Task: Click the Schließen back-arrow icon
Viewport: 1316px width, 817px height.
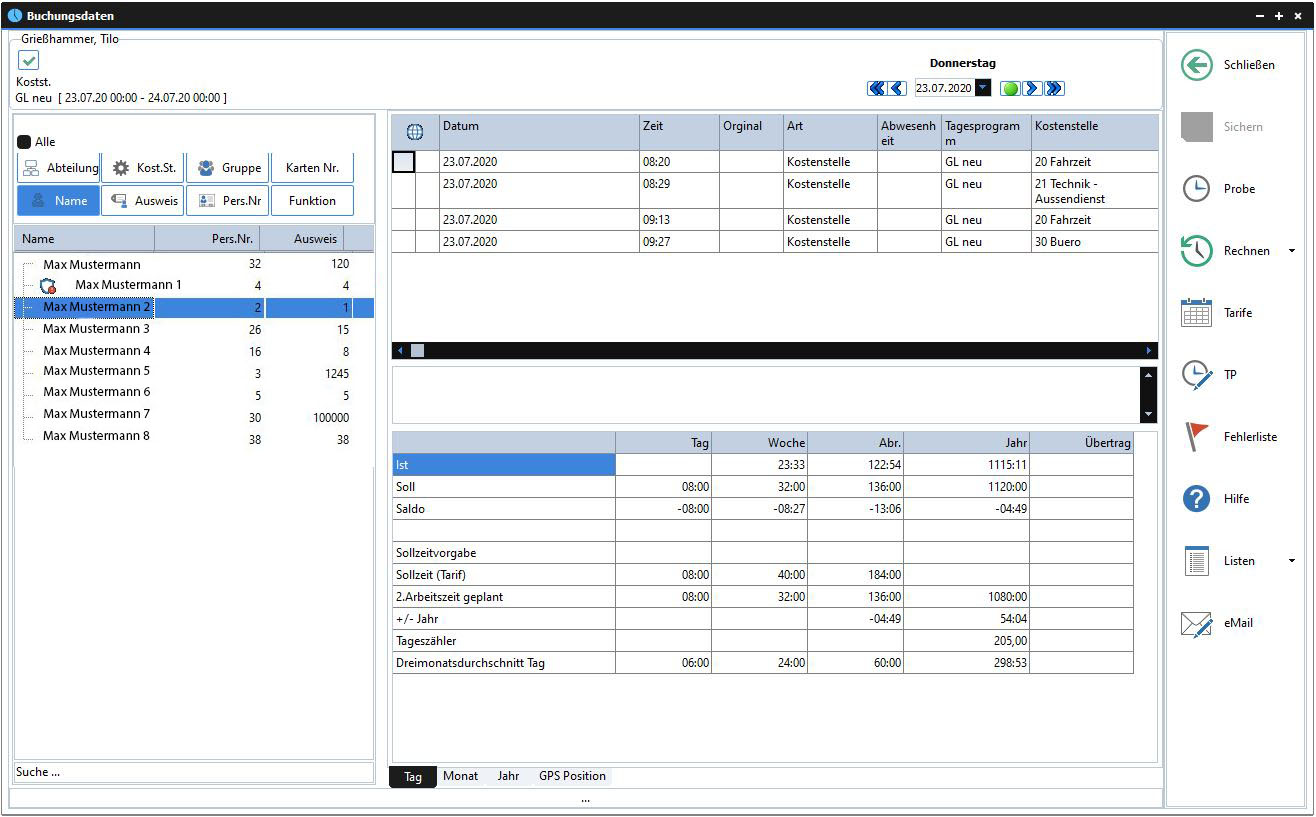Action: 1196,65
